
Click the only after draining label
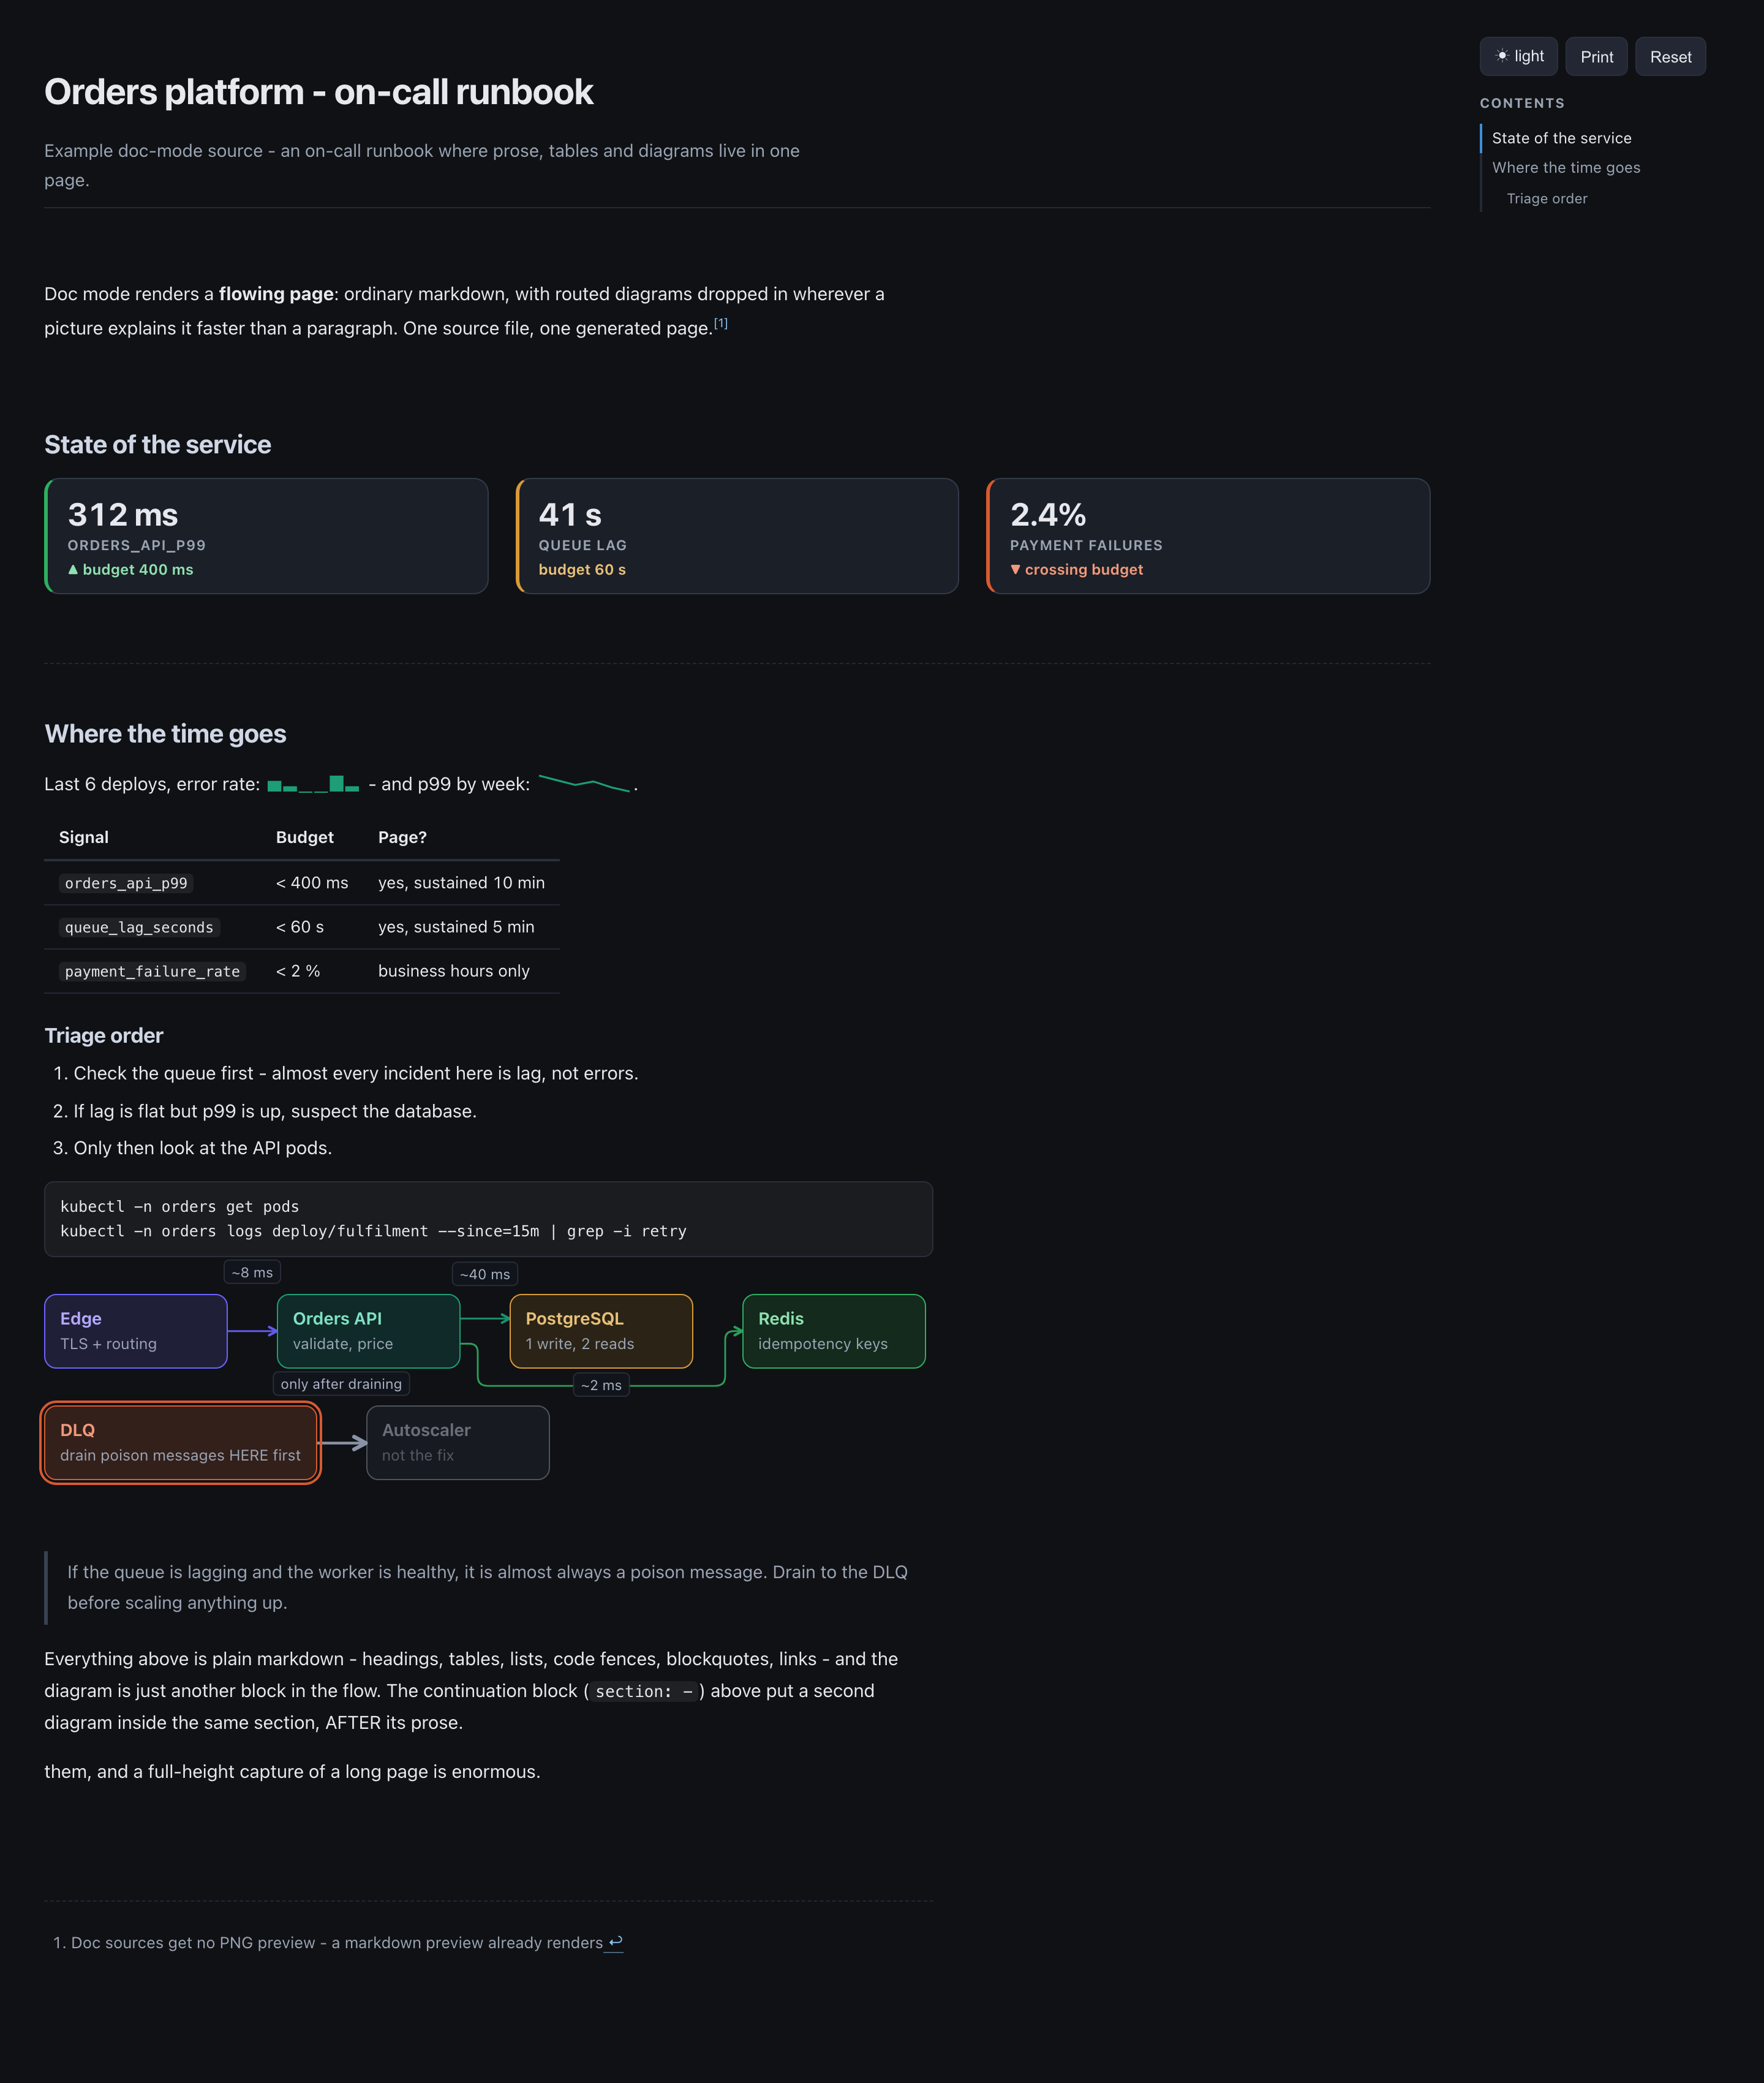tap(341, 1384)
